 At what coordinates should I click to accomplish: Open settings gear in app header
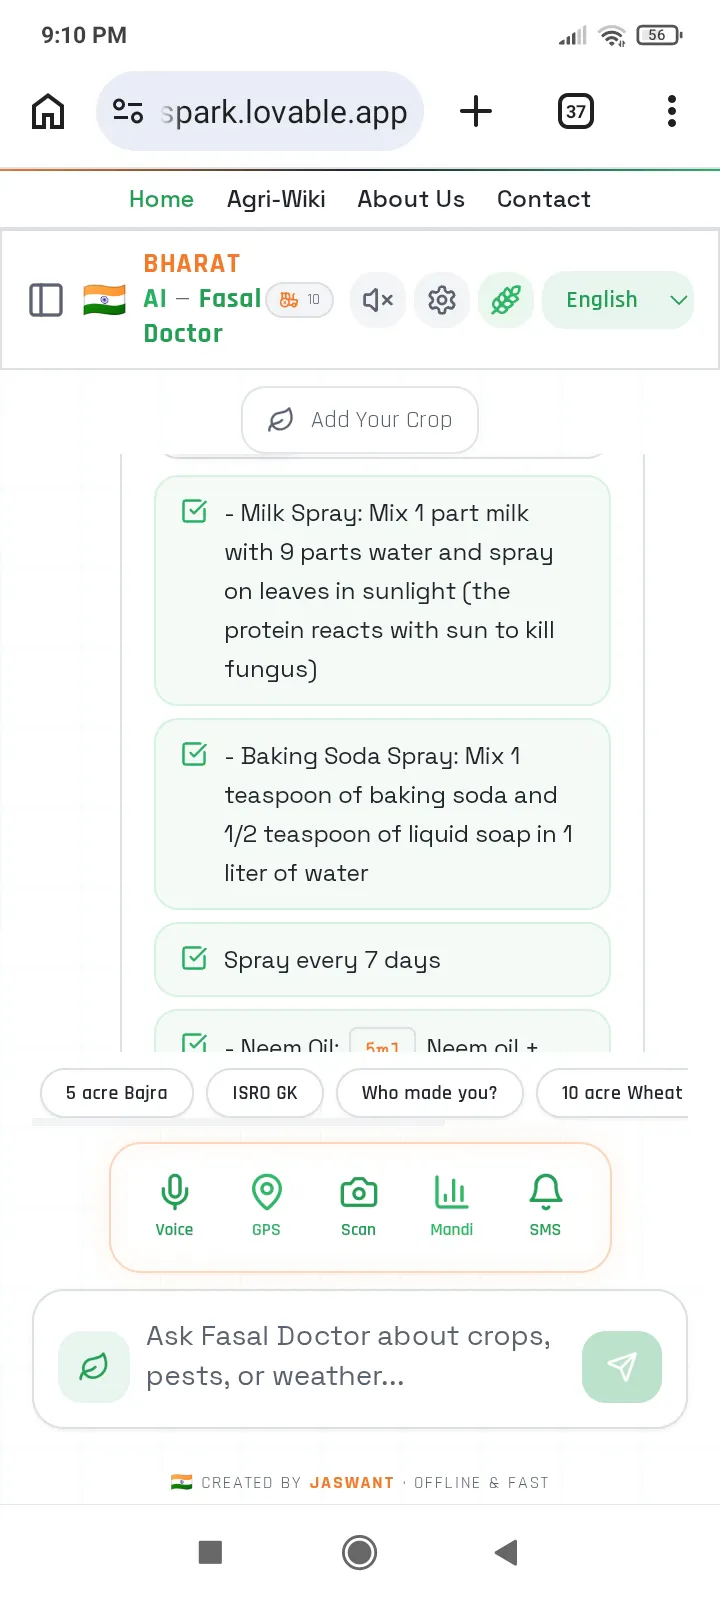coord(442,299)
